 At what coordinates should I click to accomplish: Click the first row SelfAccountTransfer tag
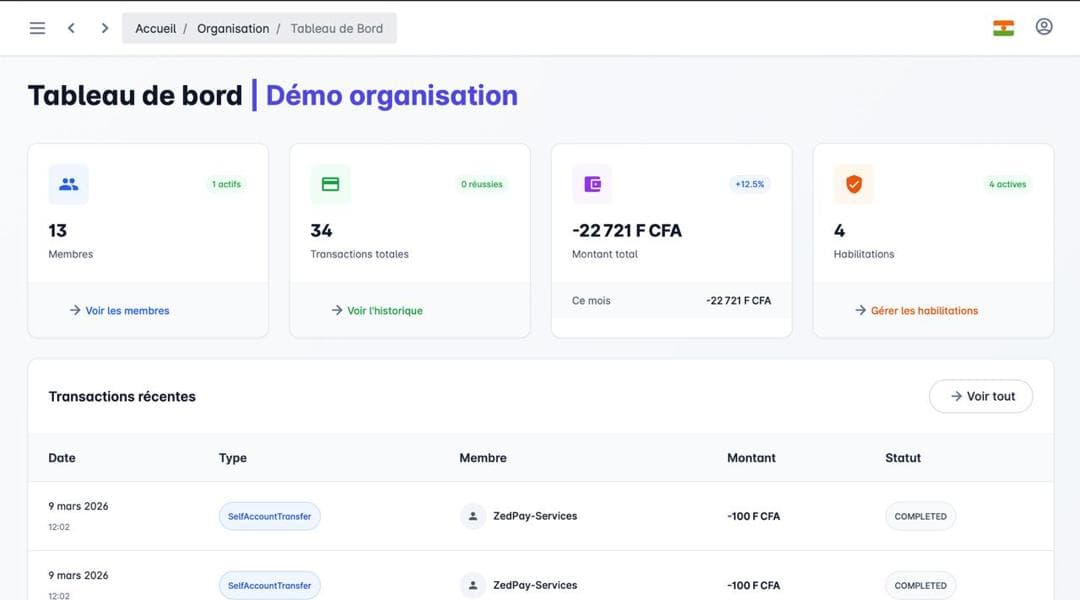pos(269,516)
